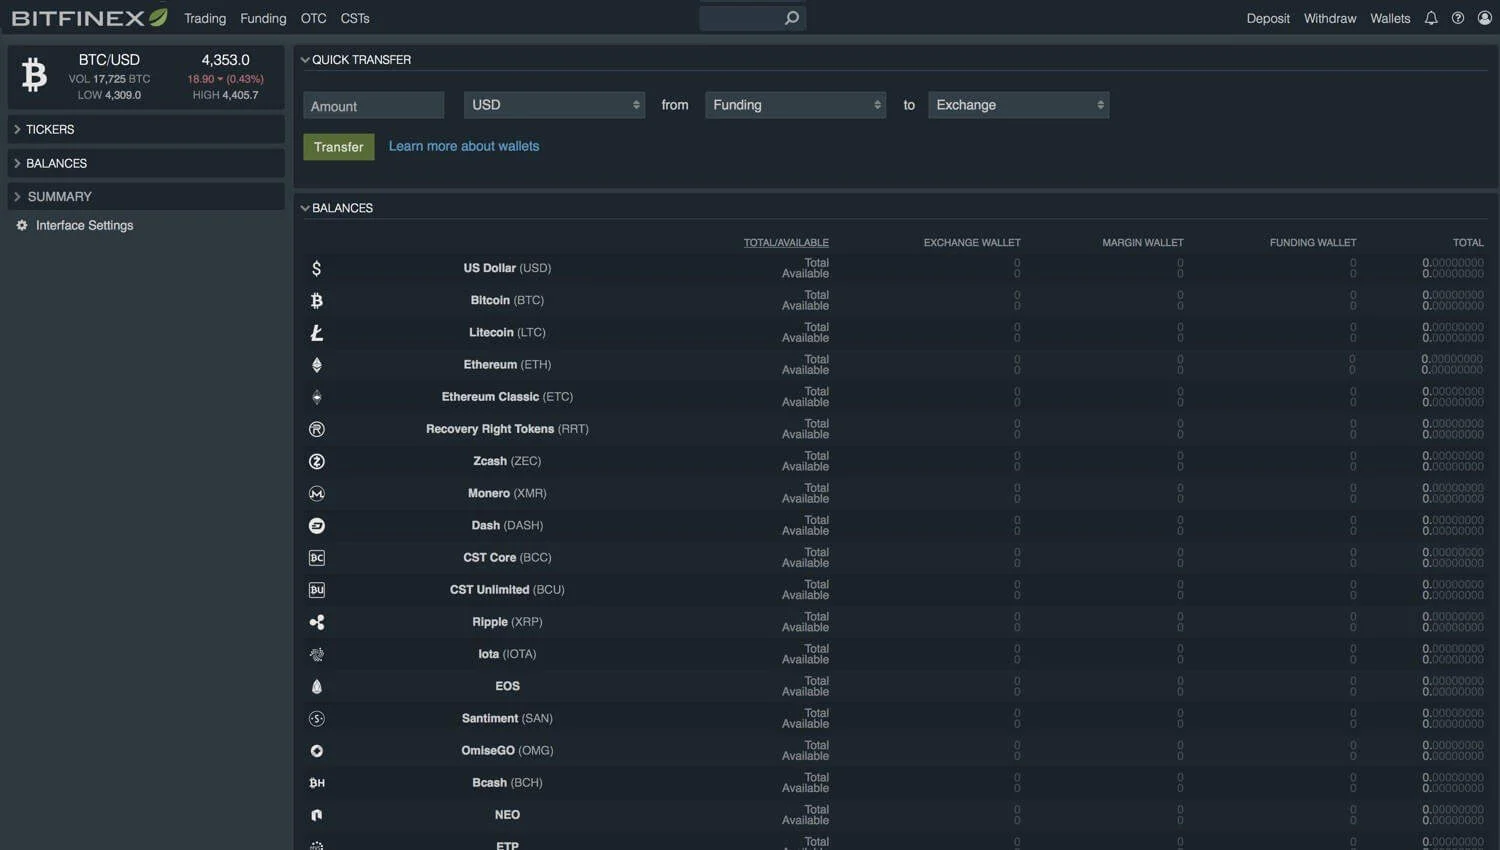Open the USD currency dropdown
The image size is (1500, 850).
553,104
